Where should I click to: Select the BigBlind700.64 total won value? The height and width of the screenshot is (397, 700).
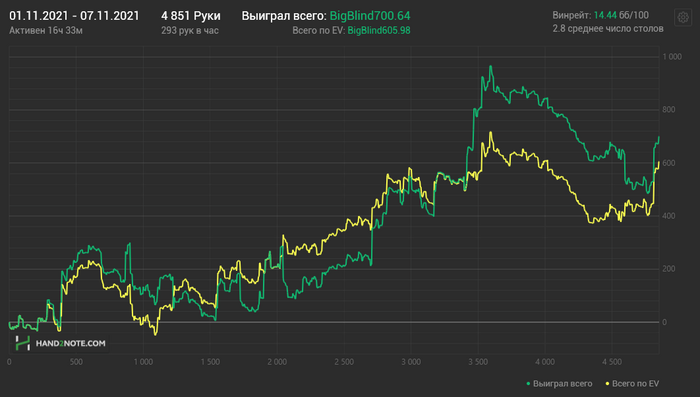(x=370, y=16)
